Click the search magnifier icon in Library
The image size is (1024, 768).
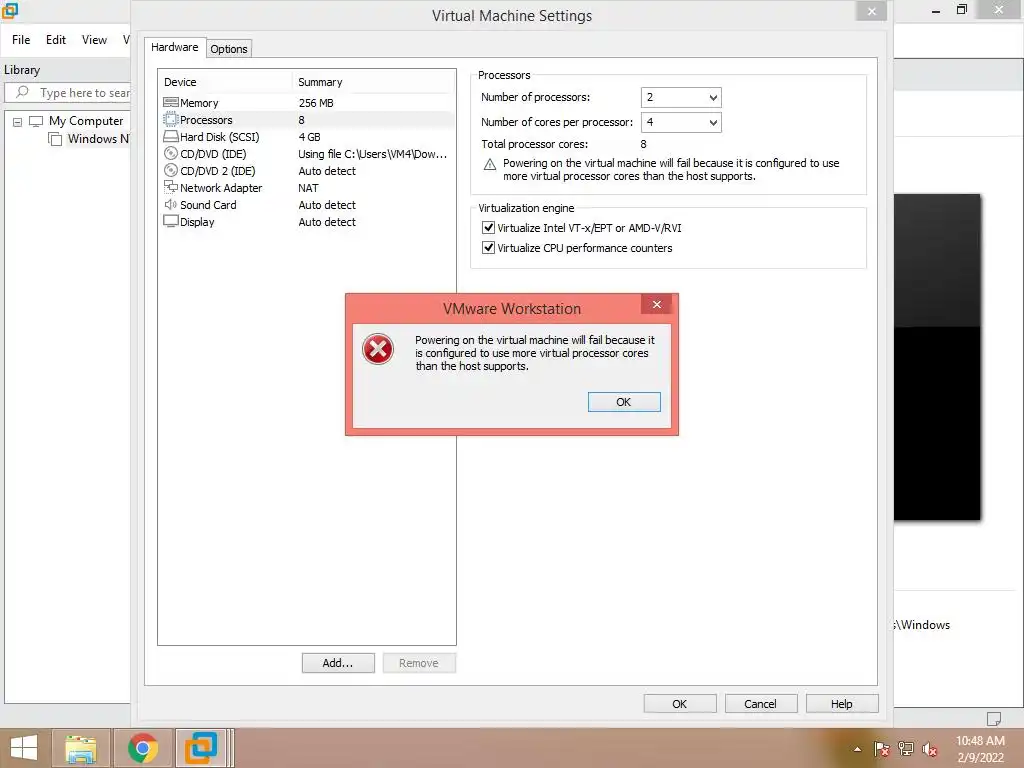(22, 92)
